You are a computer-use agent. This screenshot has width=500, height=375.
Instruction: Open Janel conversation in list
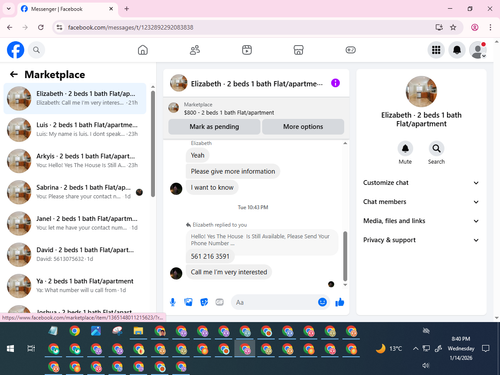75,223
